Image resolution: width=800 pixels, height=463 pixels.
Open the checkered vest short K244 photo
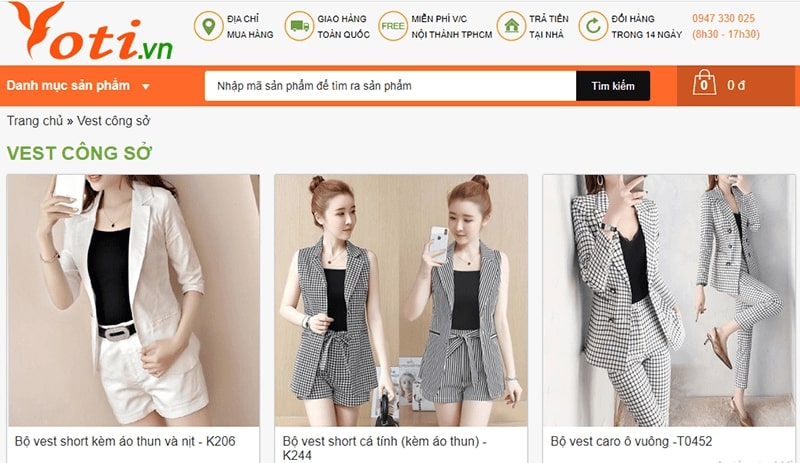pos(401,300)
